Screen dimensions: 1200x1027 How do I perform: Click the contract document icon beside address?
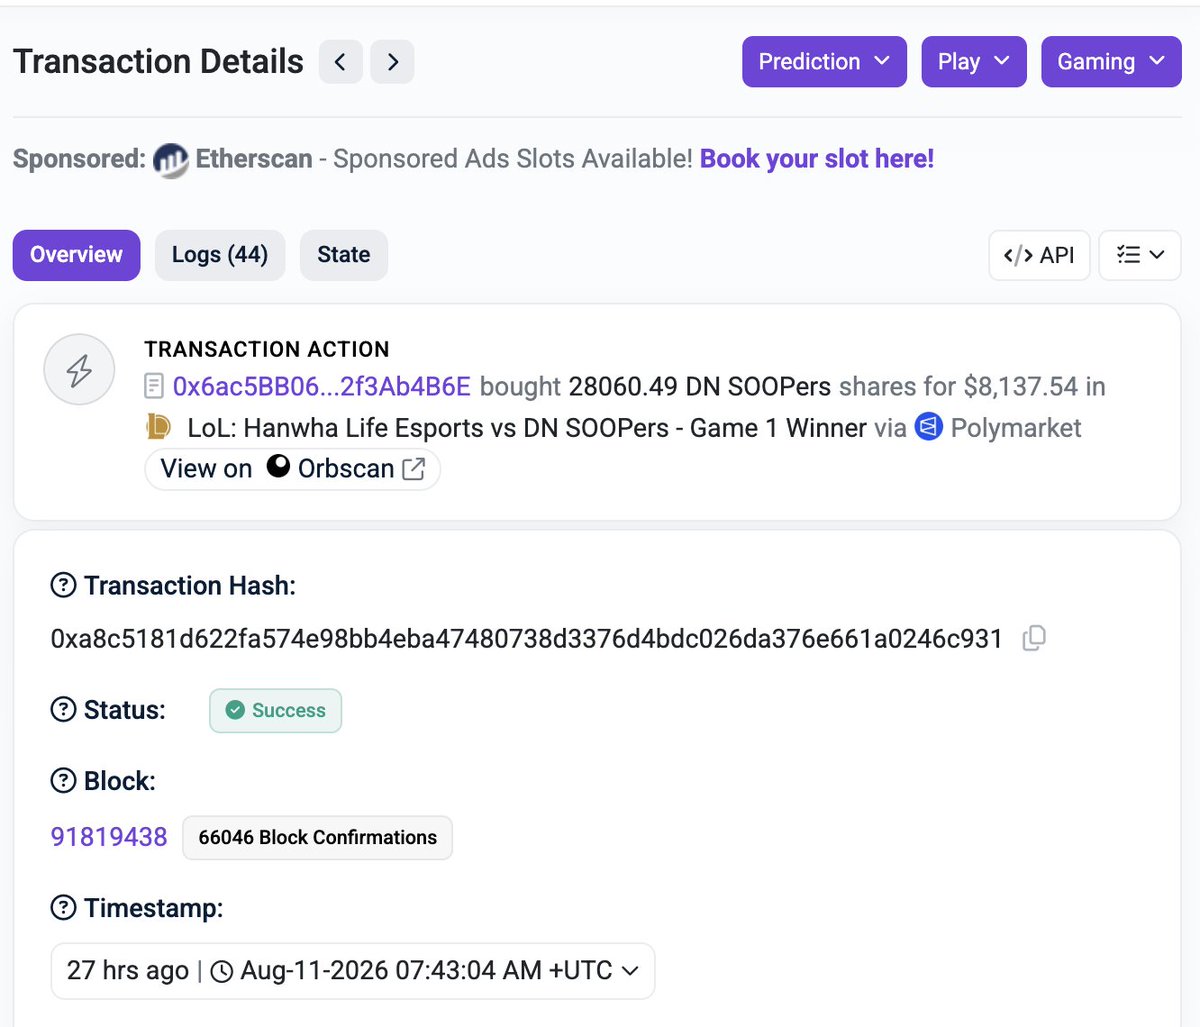coord(154,386)
